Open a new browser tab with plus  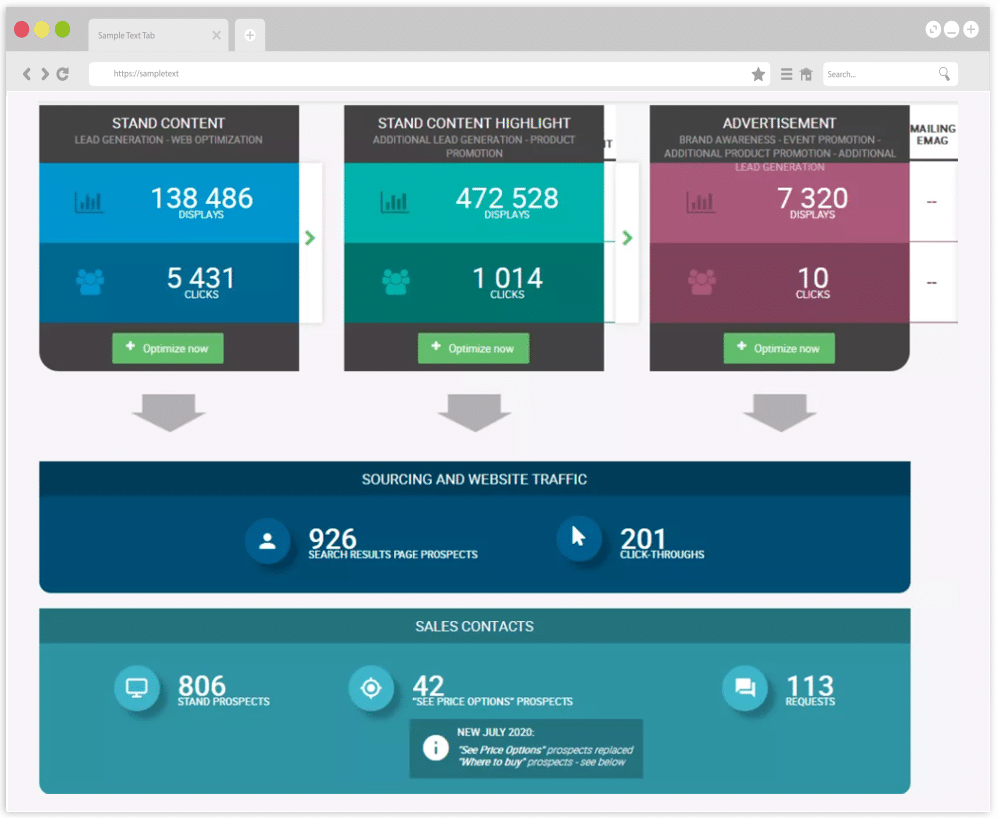pyautogui.click(x=250, y=35)
